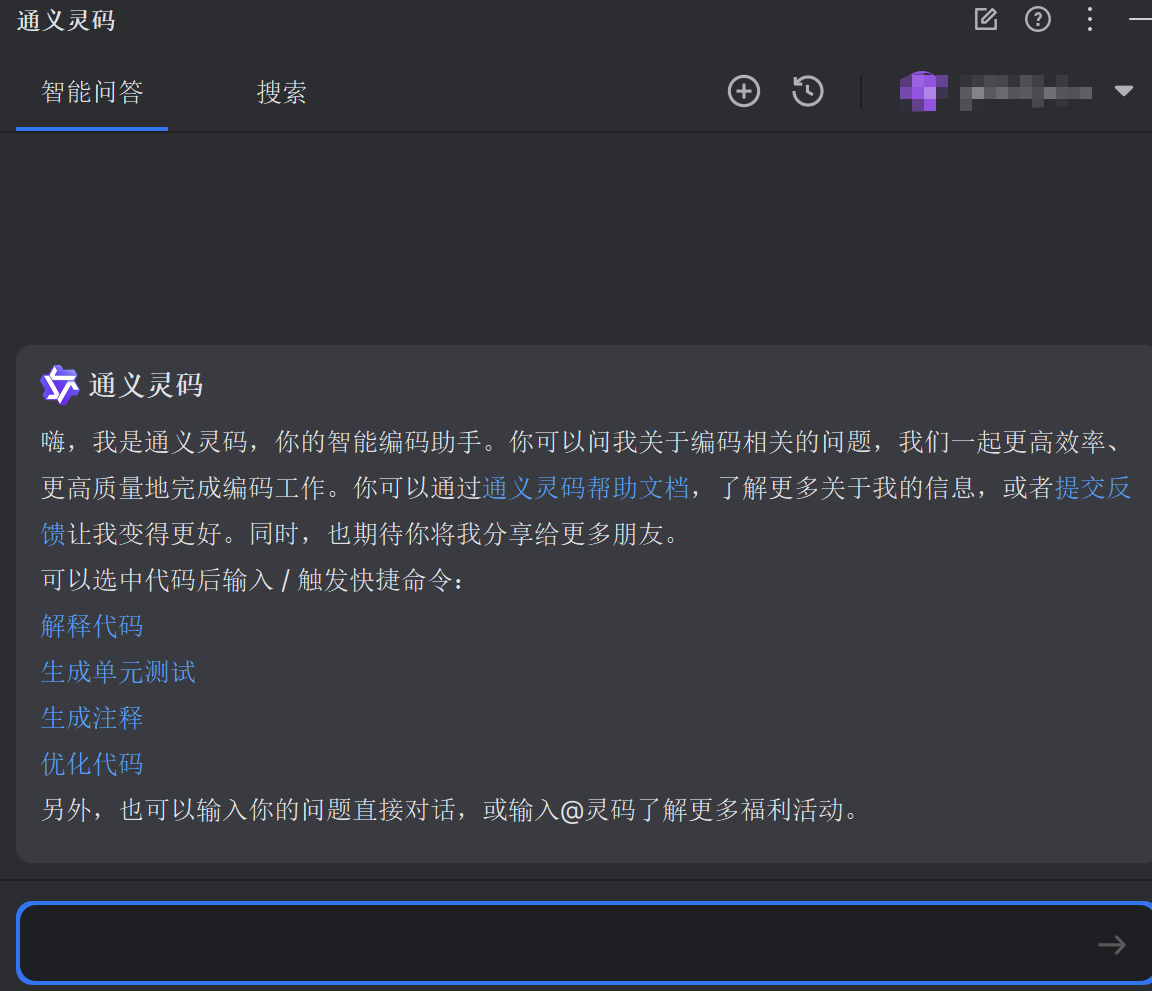Switch to the 搜索 tab
1152x991 pixels.
pyautogui.click(x=281, y=93)
